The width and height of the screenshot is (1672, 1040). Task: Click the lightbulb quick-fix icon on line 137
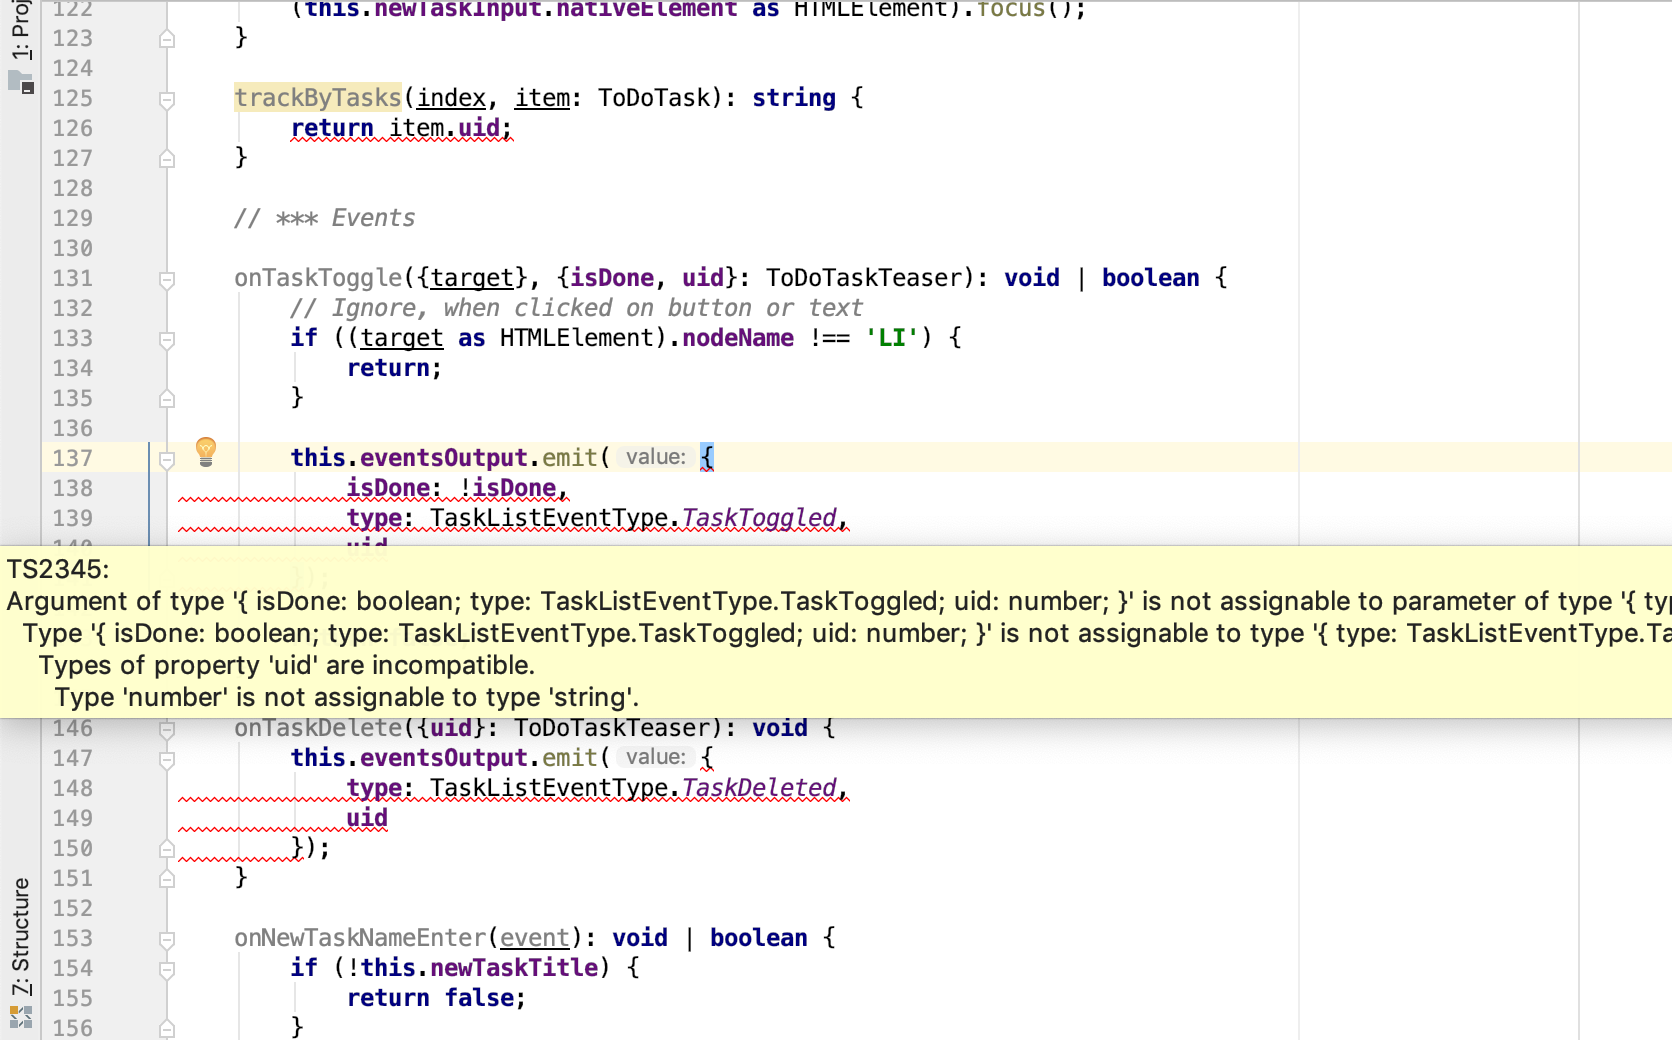(x=206, y=451)
